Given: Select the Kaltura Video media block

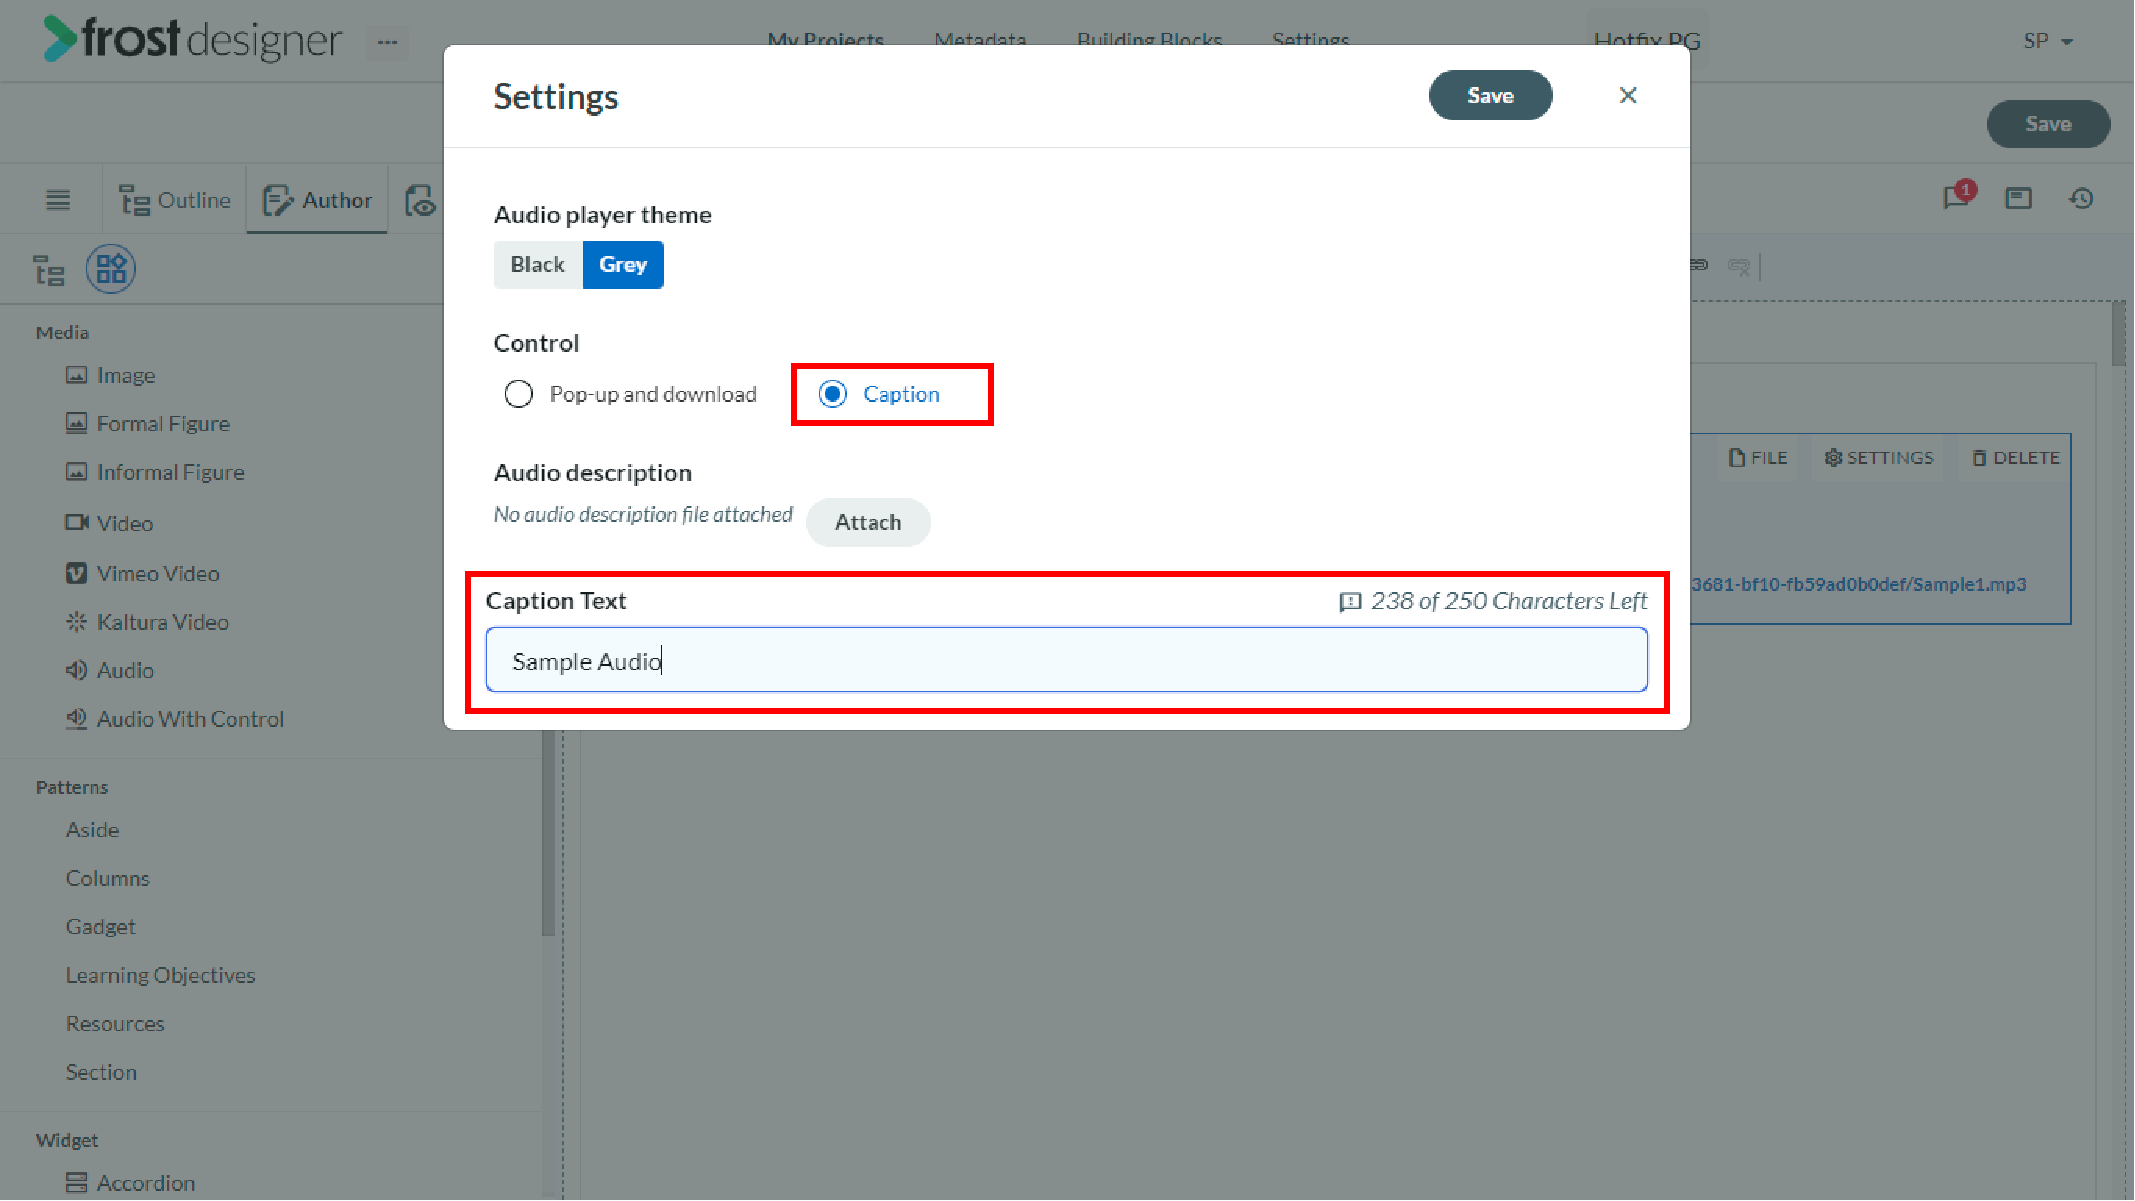Looking at the screenshot, I should (147, 622).
